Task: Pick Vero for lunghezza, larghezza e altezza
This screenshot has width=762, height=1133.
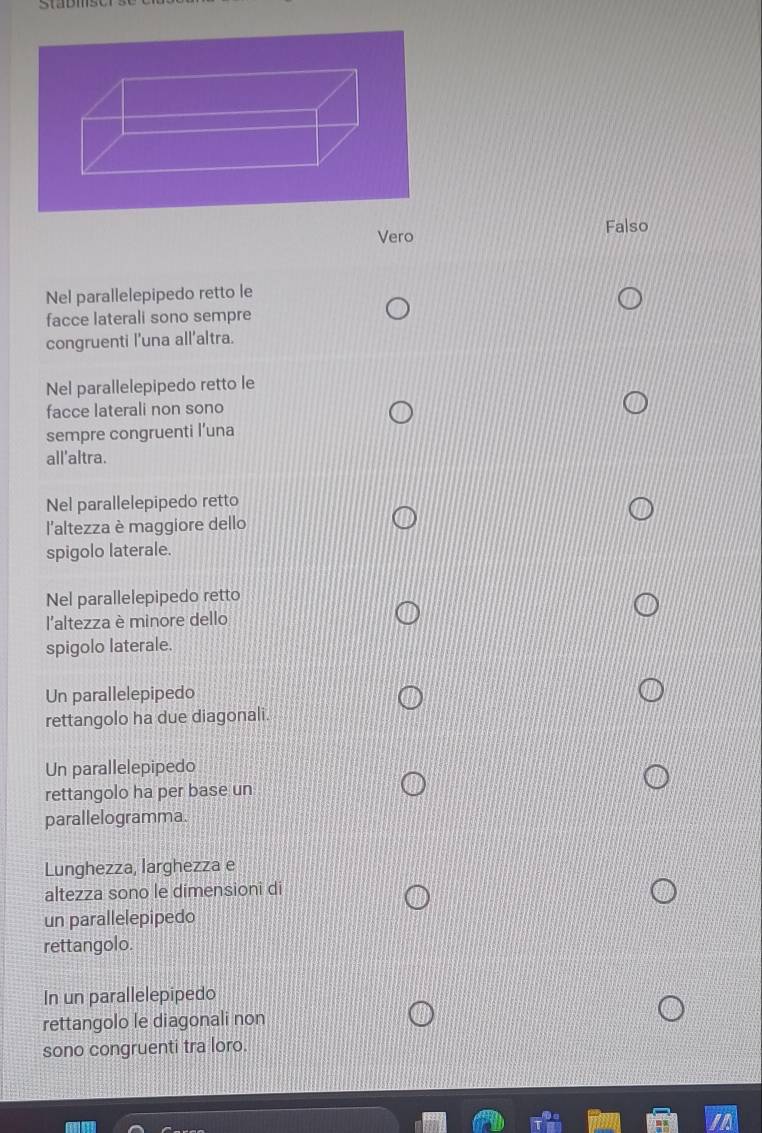Action: (x=417, y=897)
